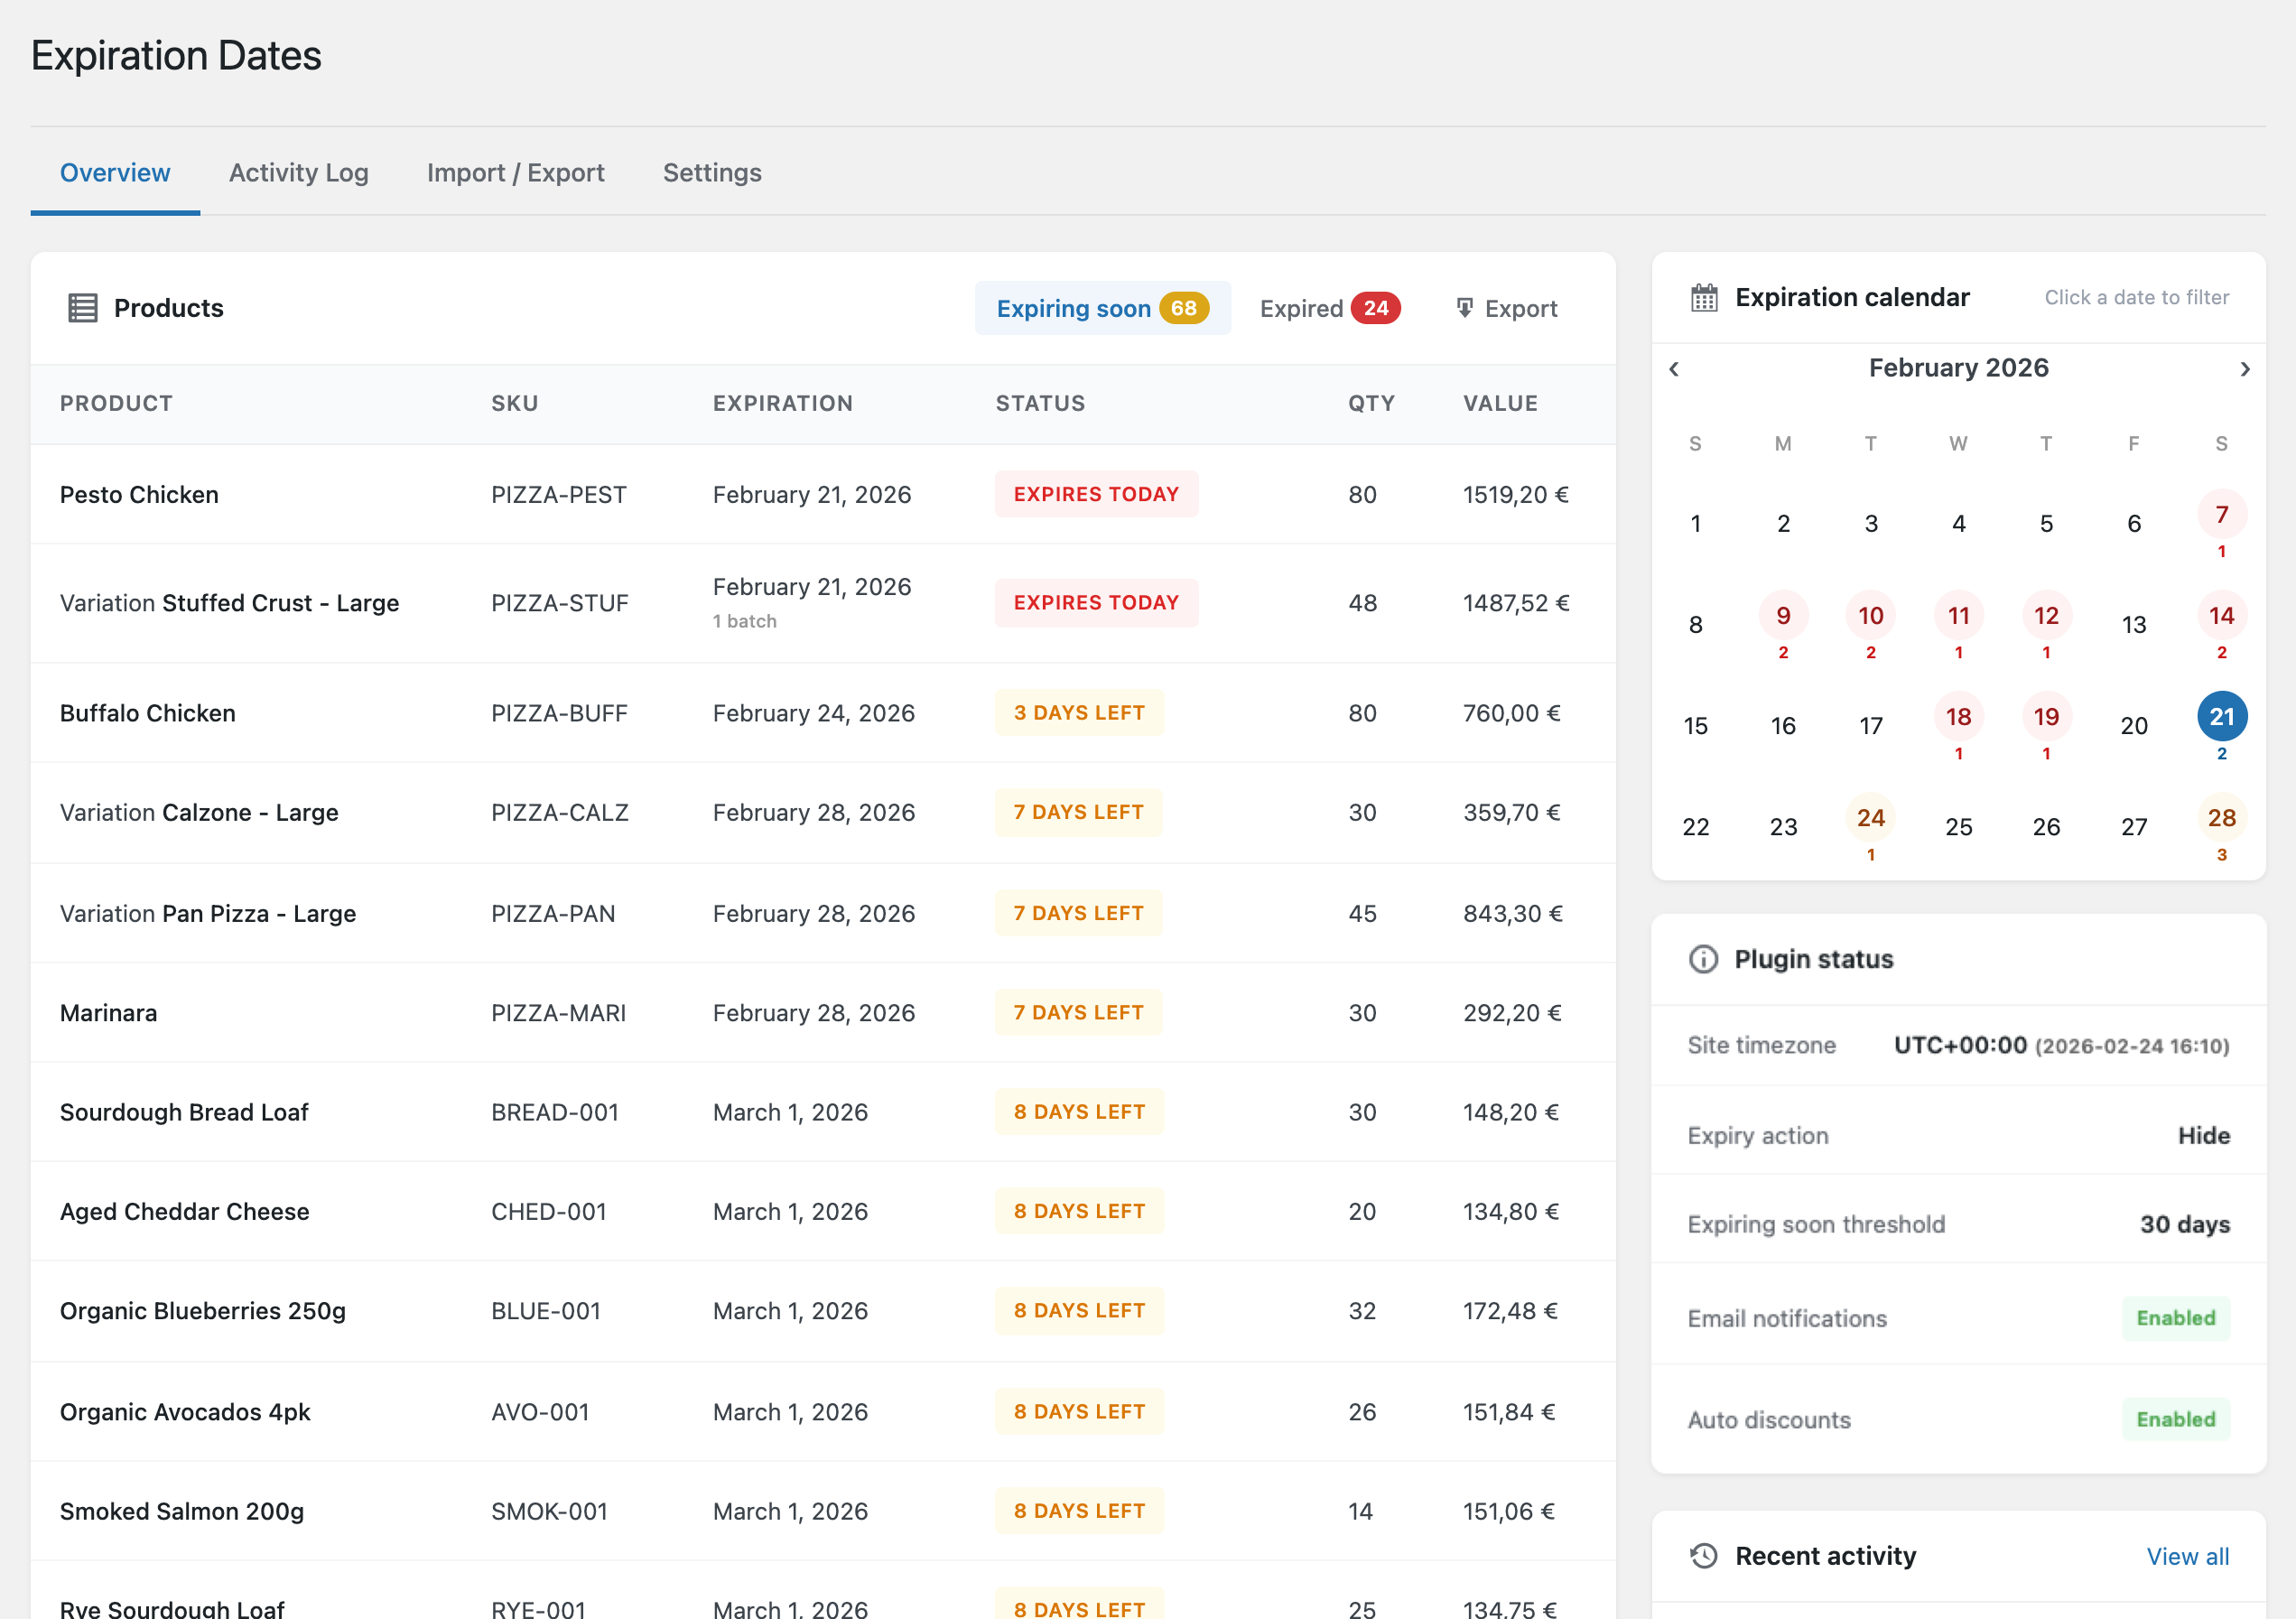
Task: Open the Pesto Chicken product row
Action: tap(139, 494)
